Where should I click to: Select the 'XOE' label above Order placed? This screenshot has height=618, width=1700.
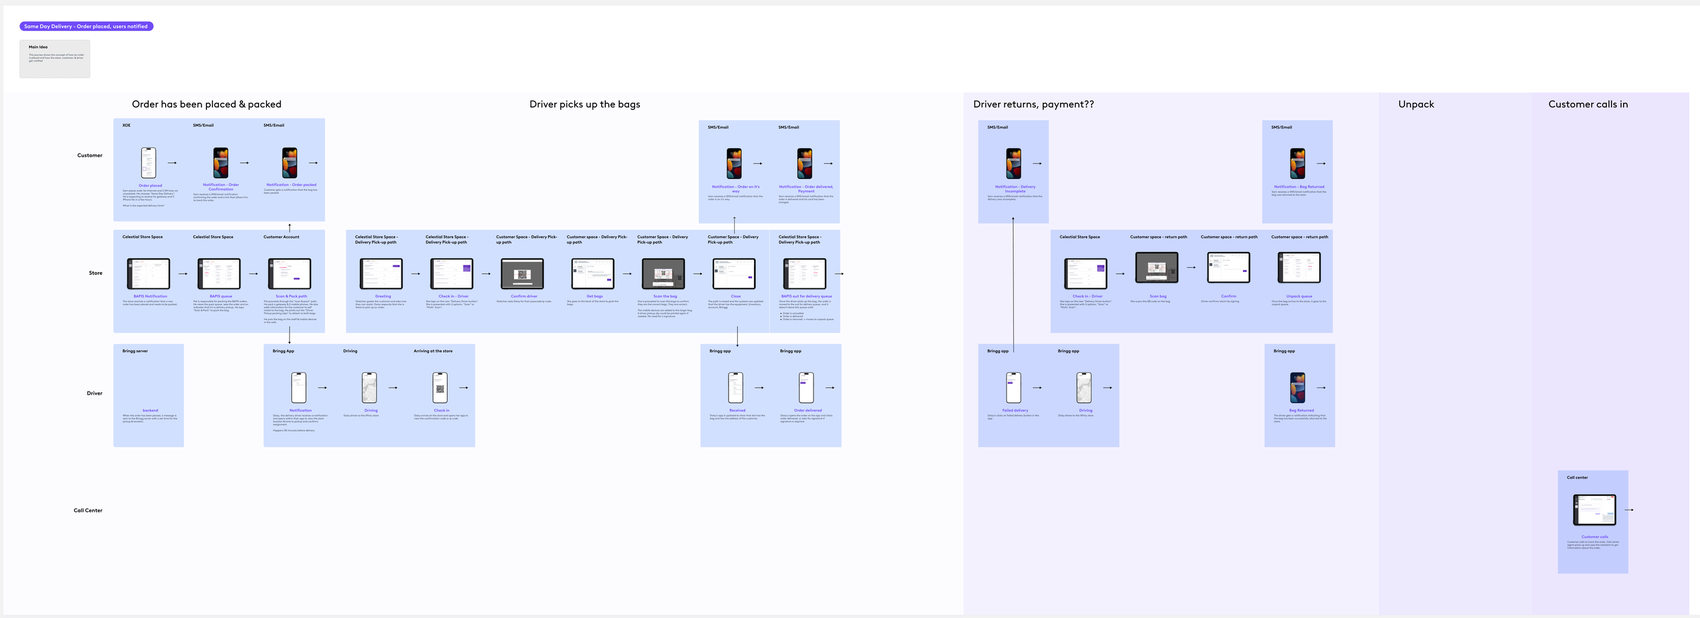127,125
